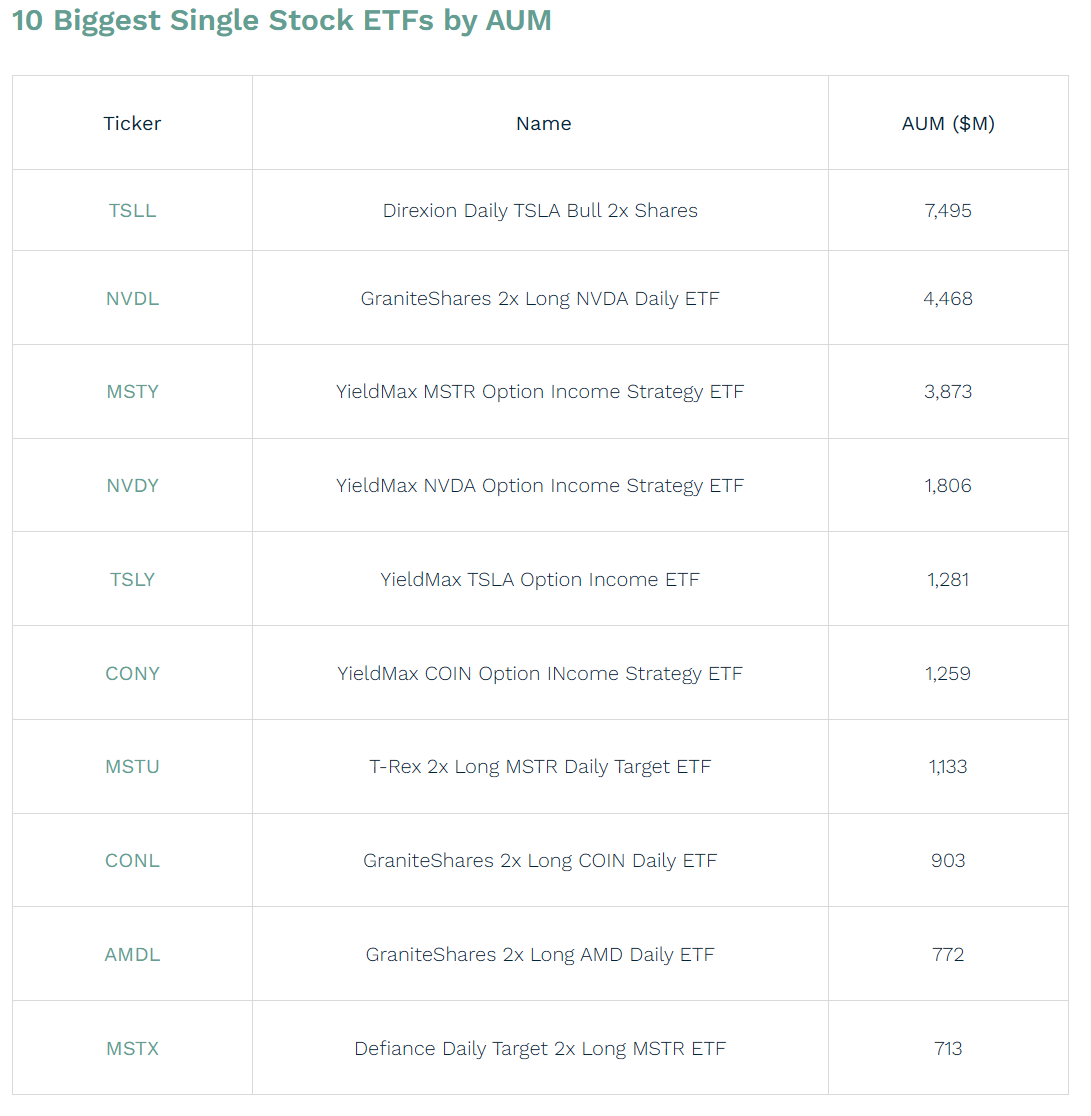The image size is (1091, 1116).
Task: Click the Ticker column header
Action: [132, 124]
